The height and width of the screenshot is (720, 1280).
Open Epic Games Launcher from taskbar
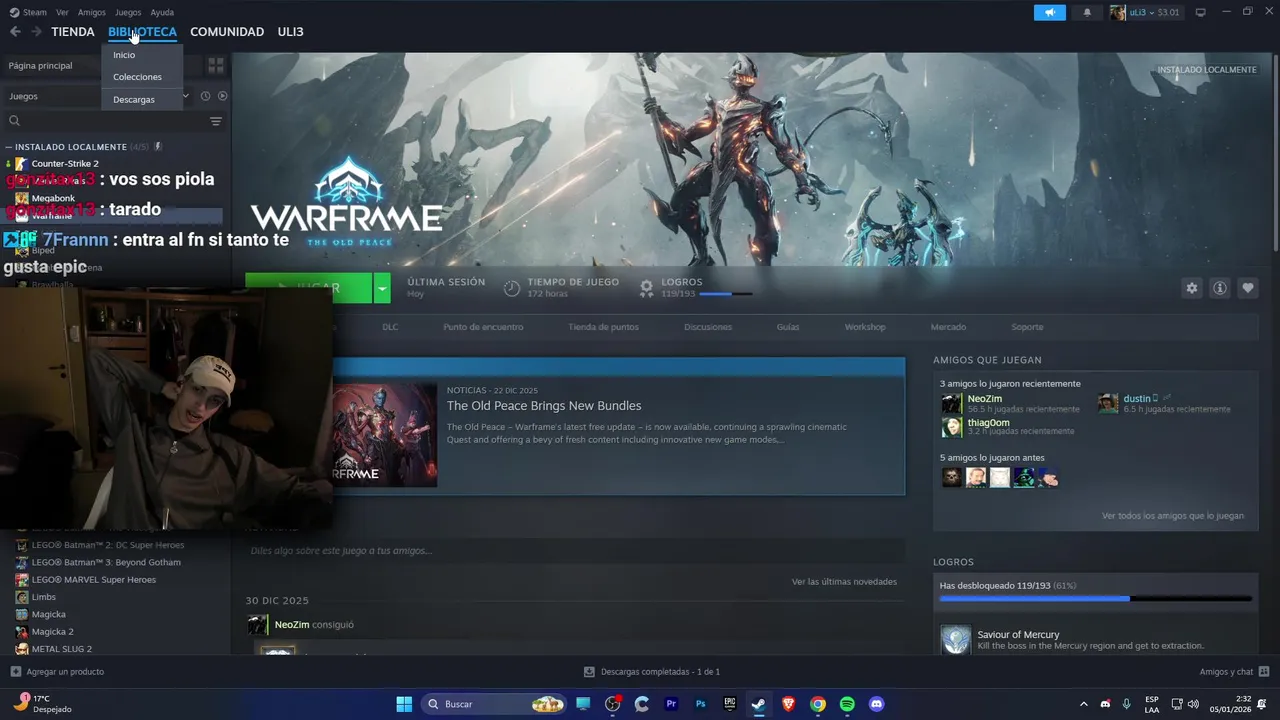point(730,704)
